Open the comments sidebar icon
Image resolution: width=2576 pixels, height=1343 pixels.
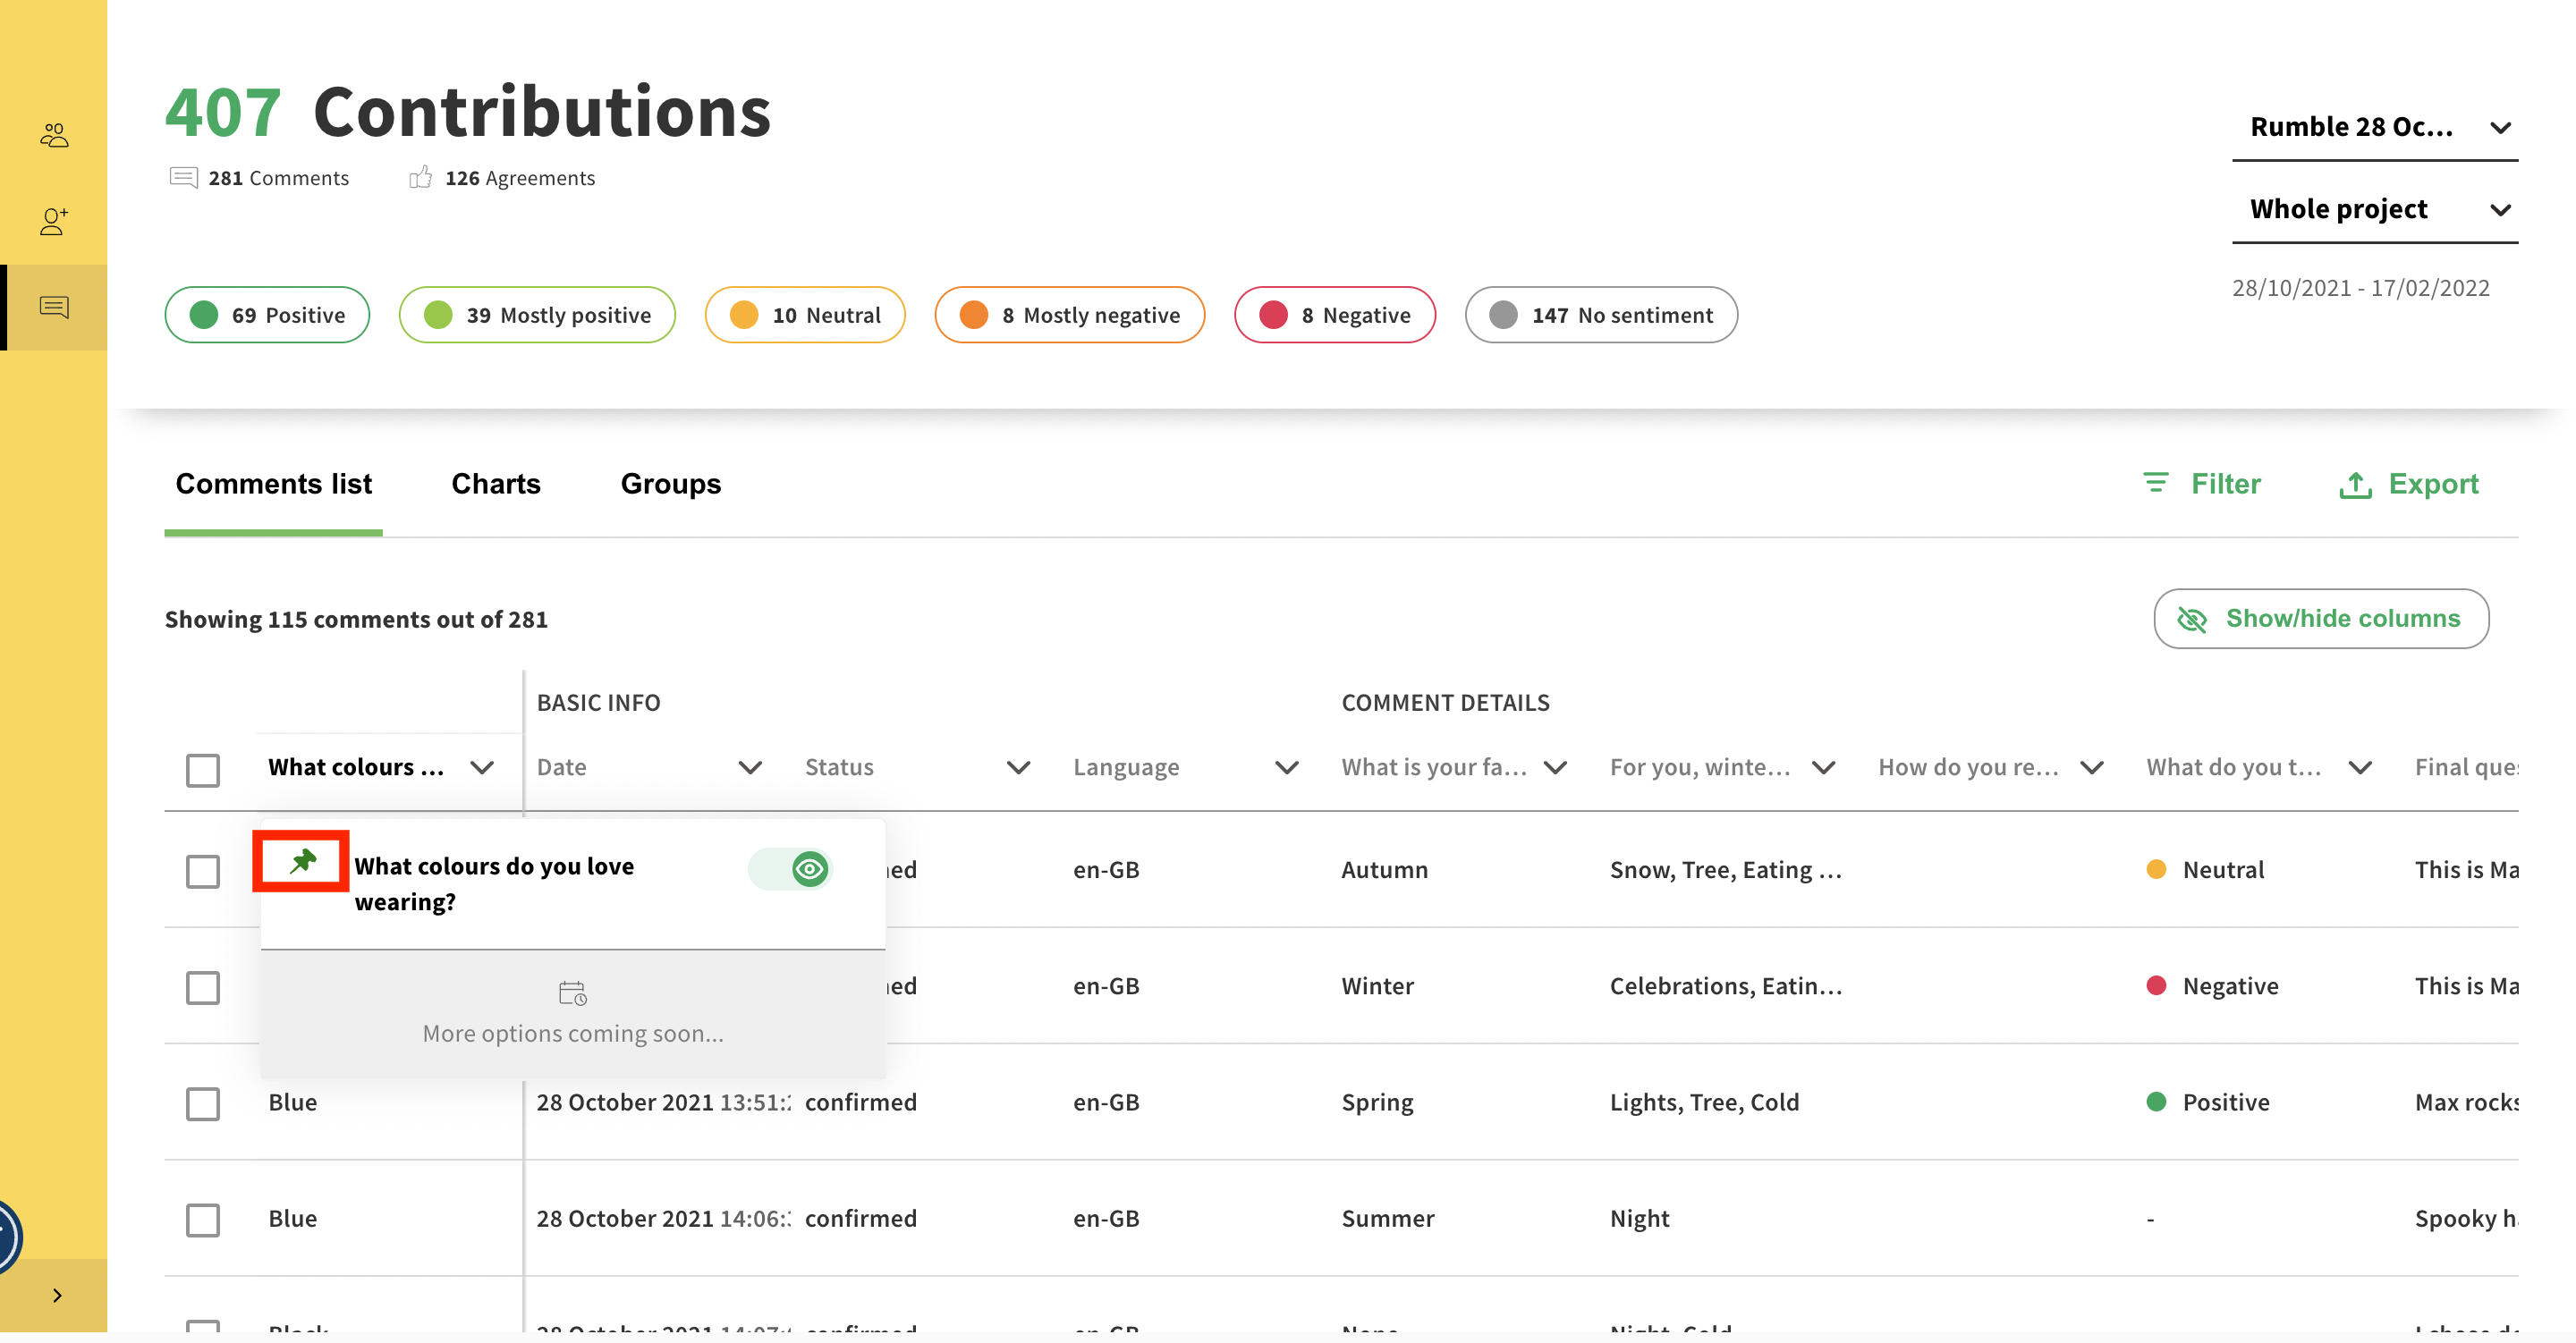[54, 307]
